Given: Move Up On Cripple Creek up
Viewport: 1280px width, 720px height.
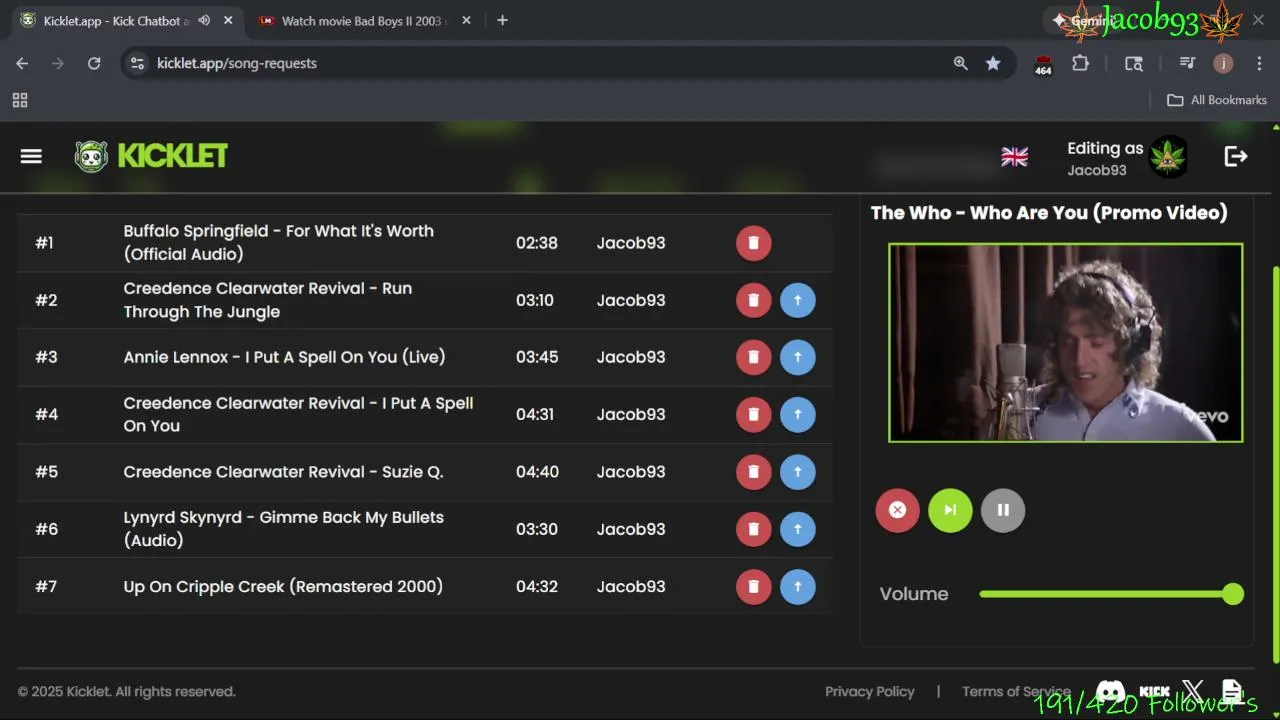Looking at the screenshot, I should click(797, 586).
